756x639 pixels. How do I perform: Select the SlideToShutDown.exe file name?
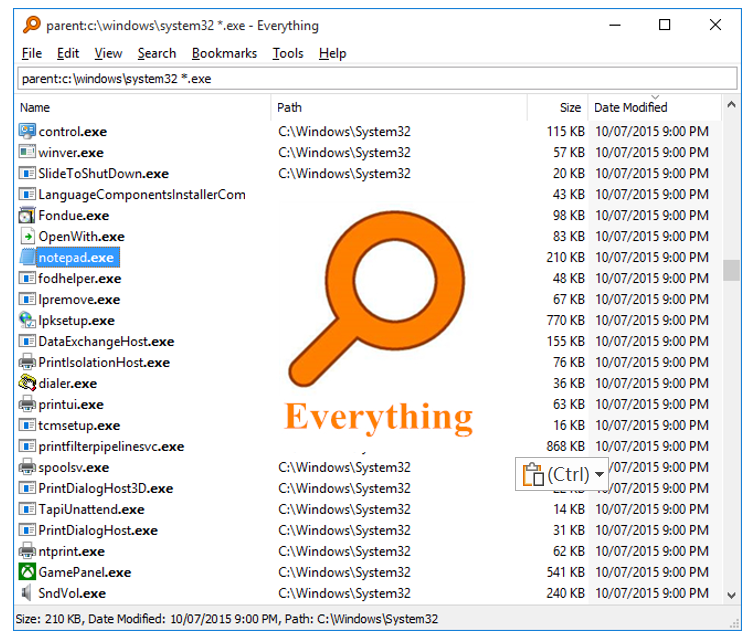(104, 174)
